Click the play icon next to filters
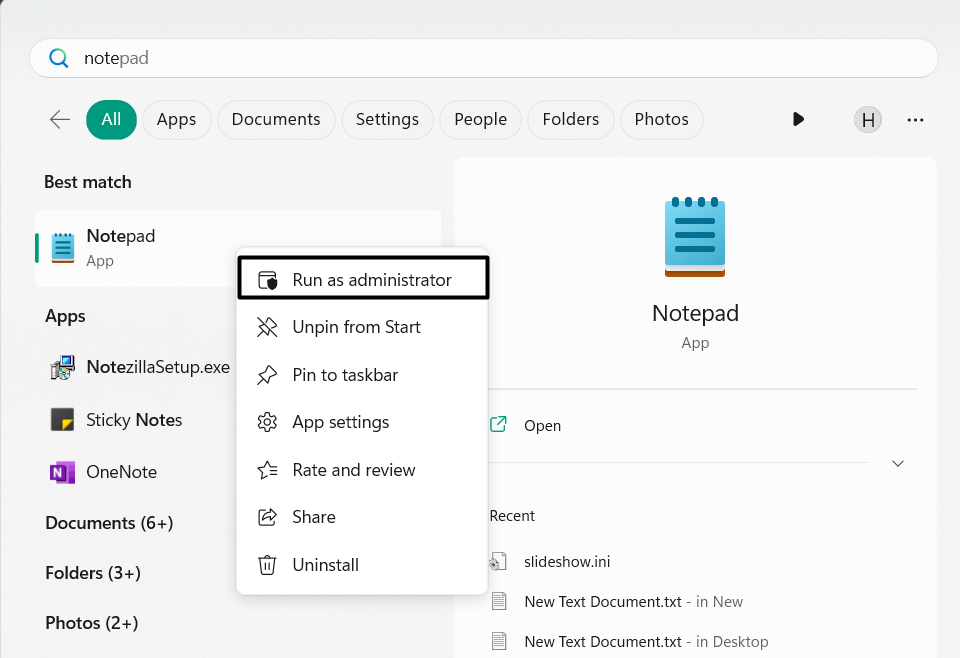The width and height of the screenshot is (960, 658). (798, 119)
